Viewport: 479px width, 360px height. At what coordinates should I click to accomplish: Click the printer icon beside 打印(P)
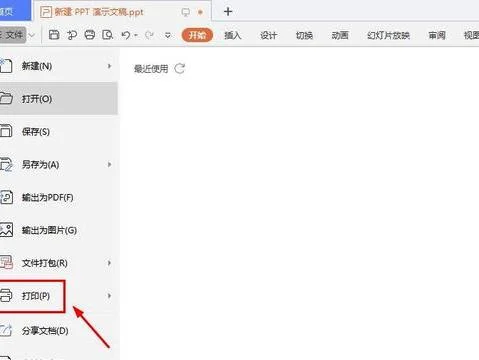pos(6,295)
